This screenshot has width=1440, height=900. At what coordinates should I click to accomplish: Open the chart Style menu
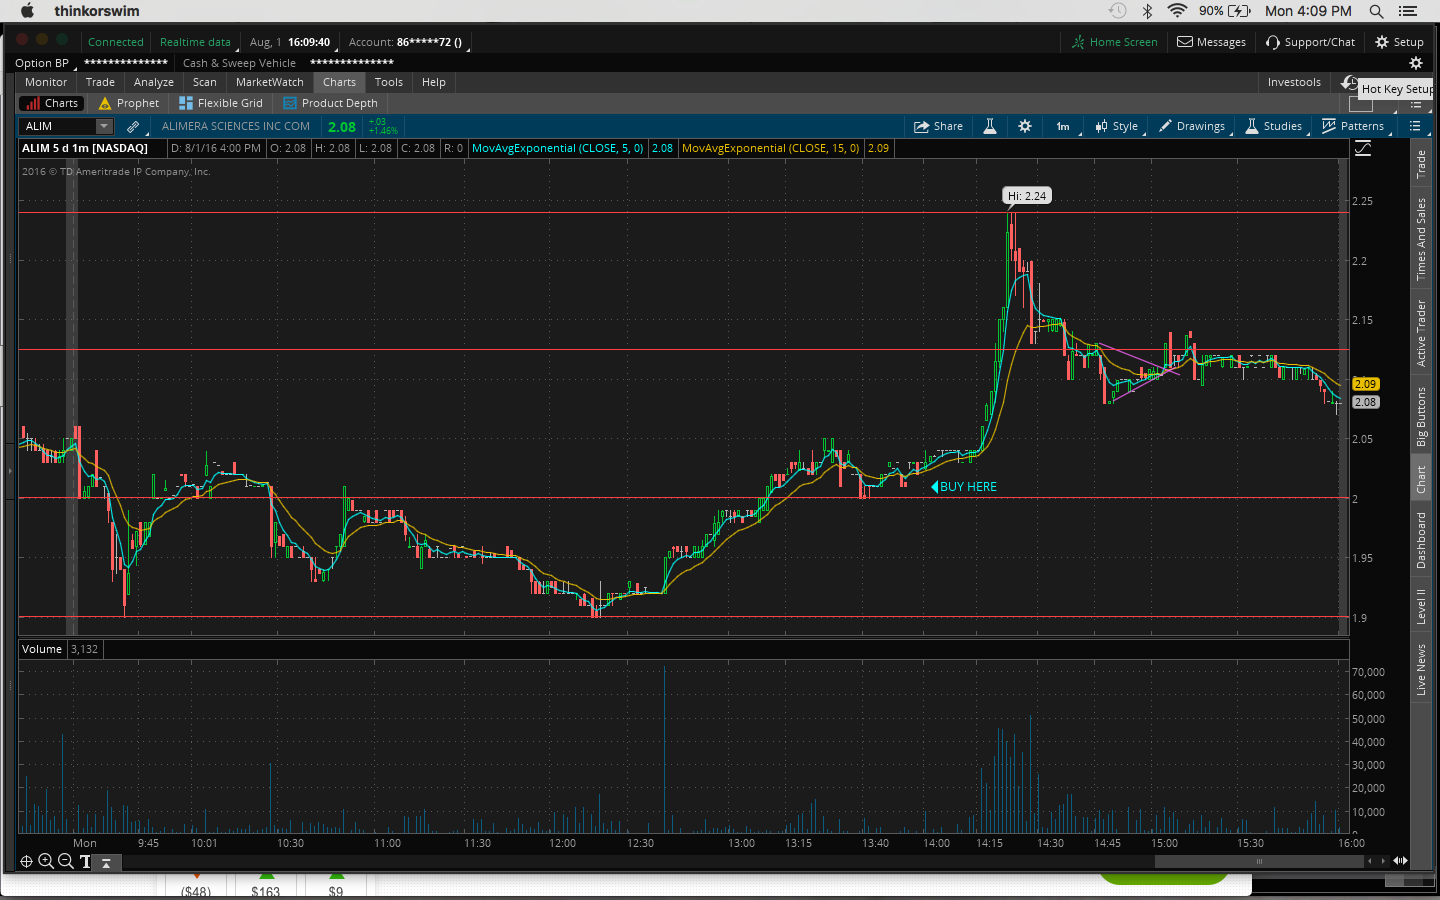(1117, 126)
